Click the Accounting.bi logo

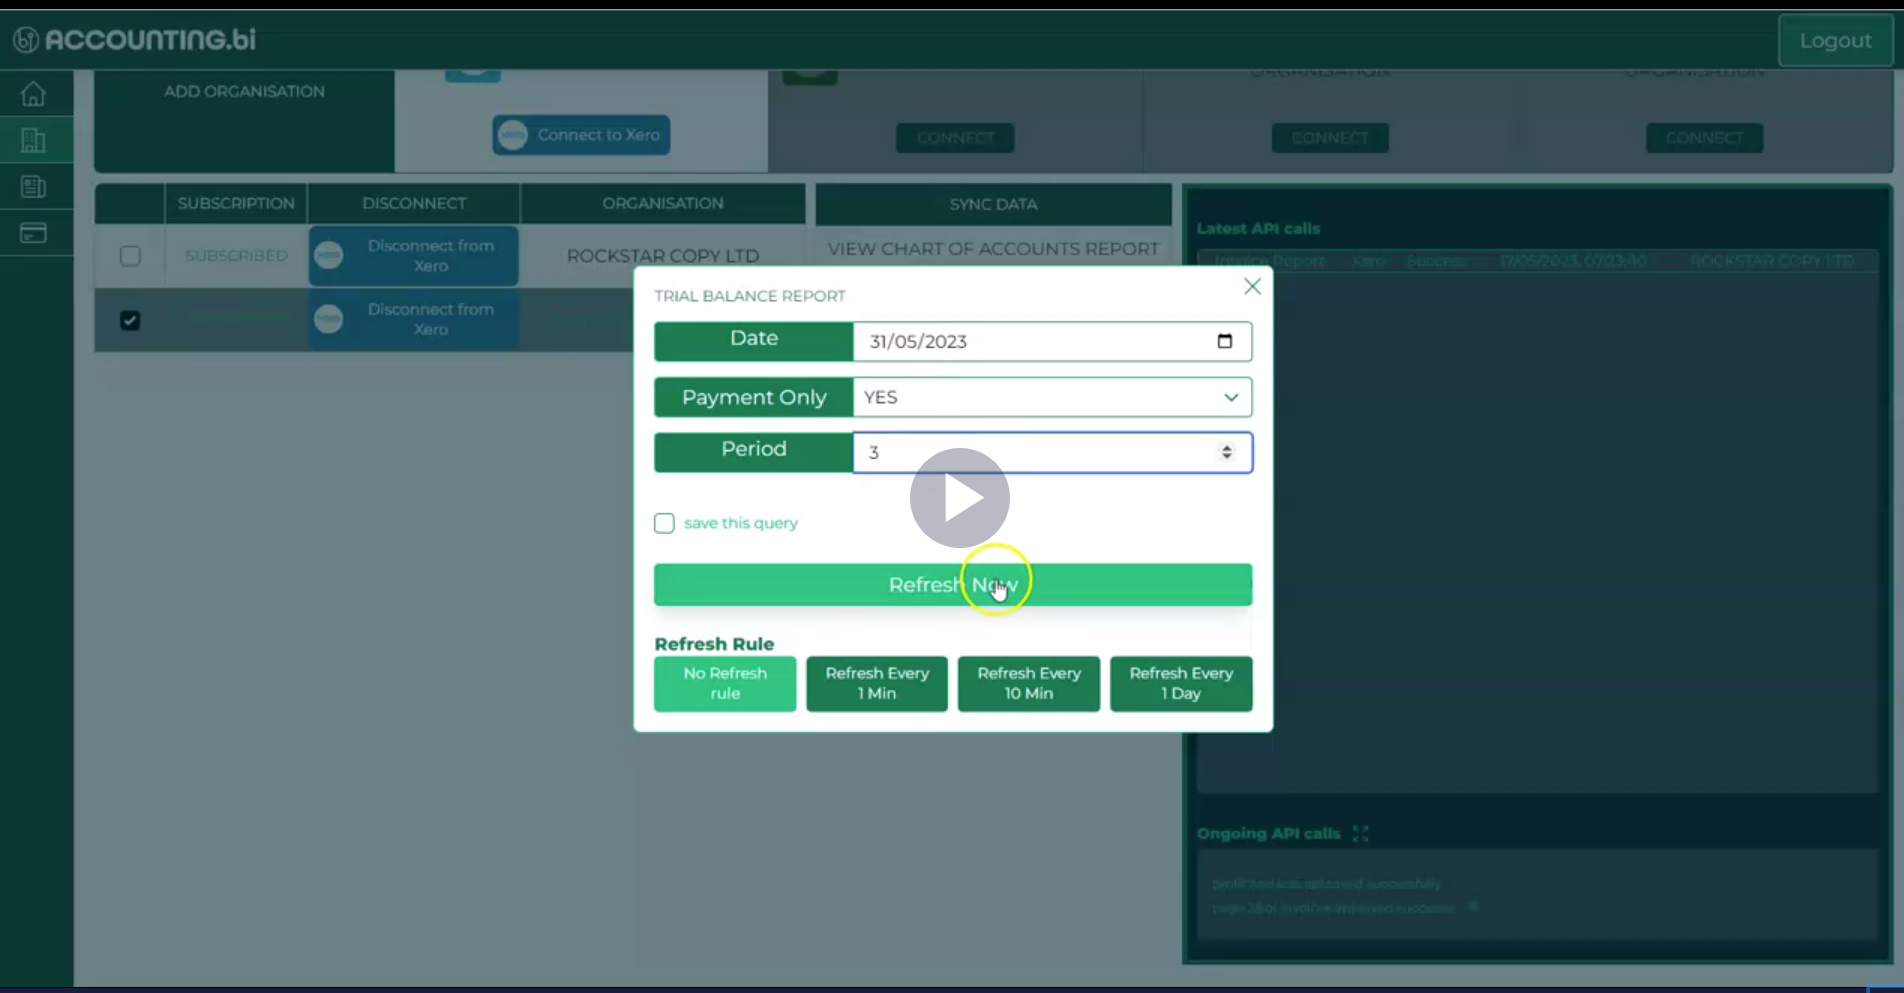[x=135, y=39]
